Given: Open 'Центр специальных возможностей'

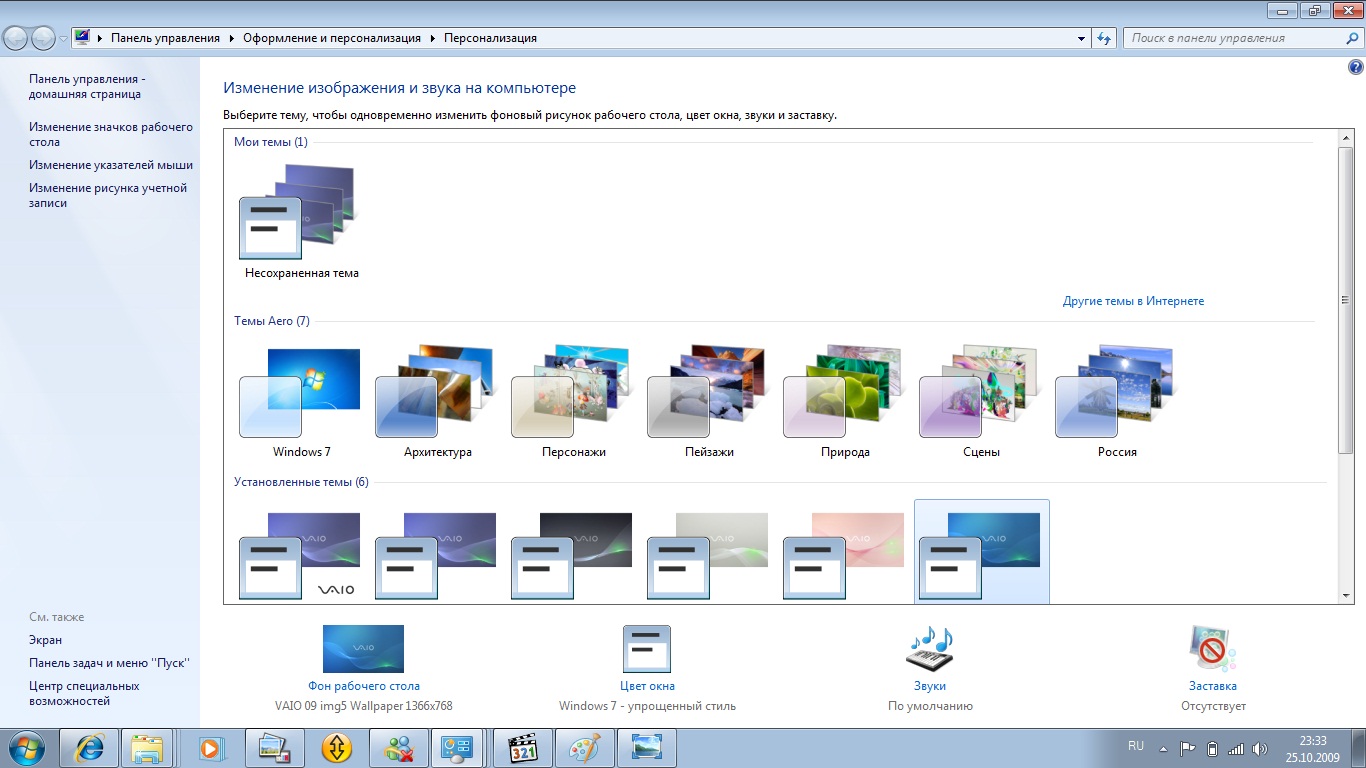Looking at the screenshot, I should point(84,694).
